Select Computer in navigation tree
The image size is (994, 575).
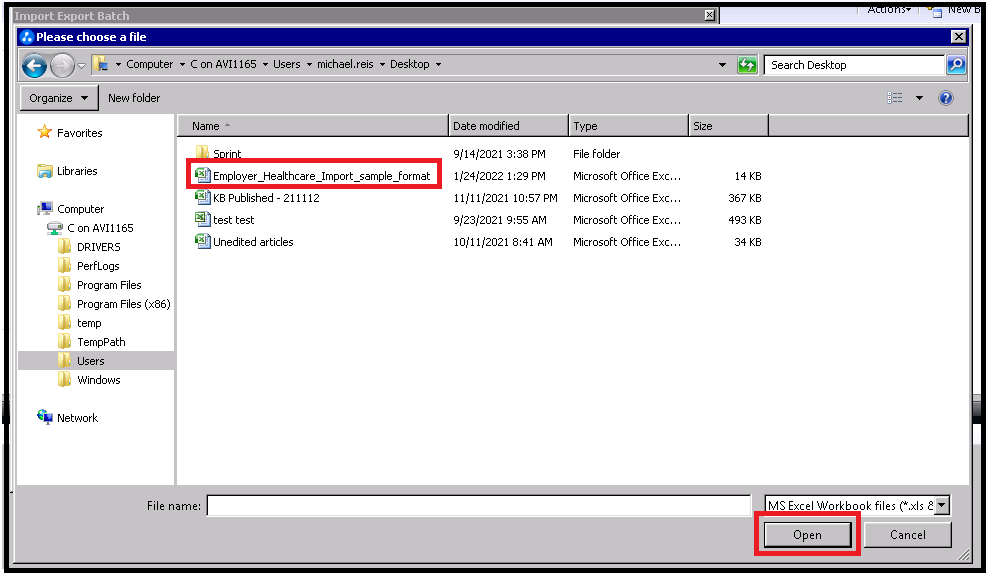(81, 209)
